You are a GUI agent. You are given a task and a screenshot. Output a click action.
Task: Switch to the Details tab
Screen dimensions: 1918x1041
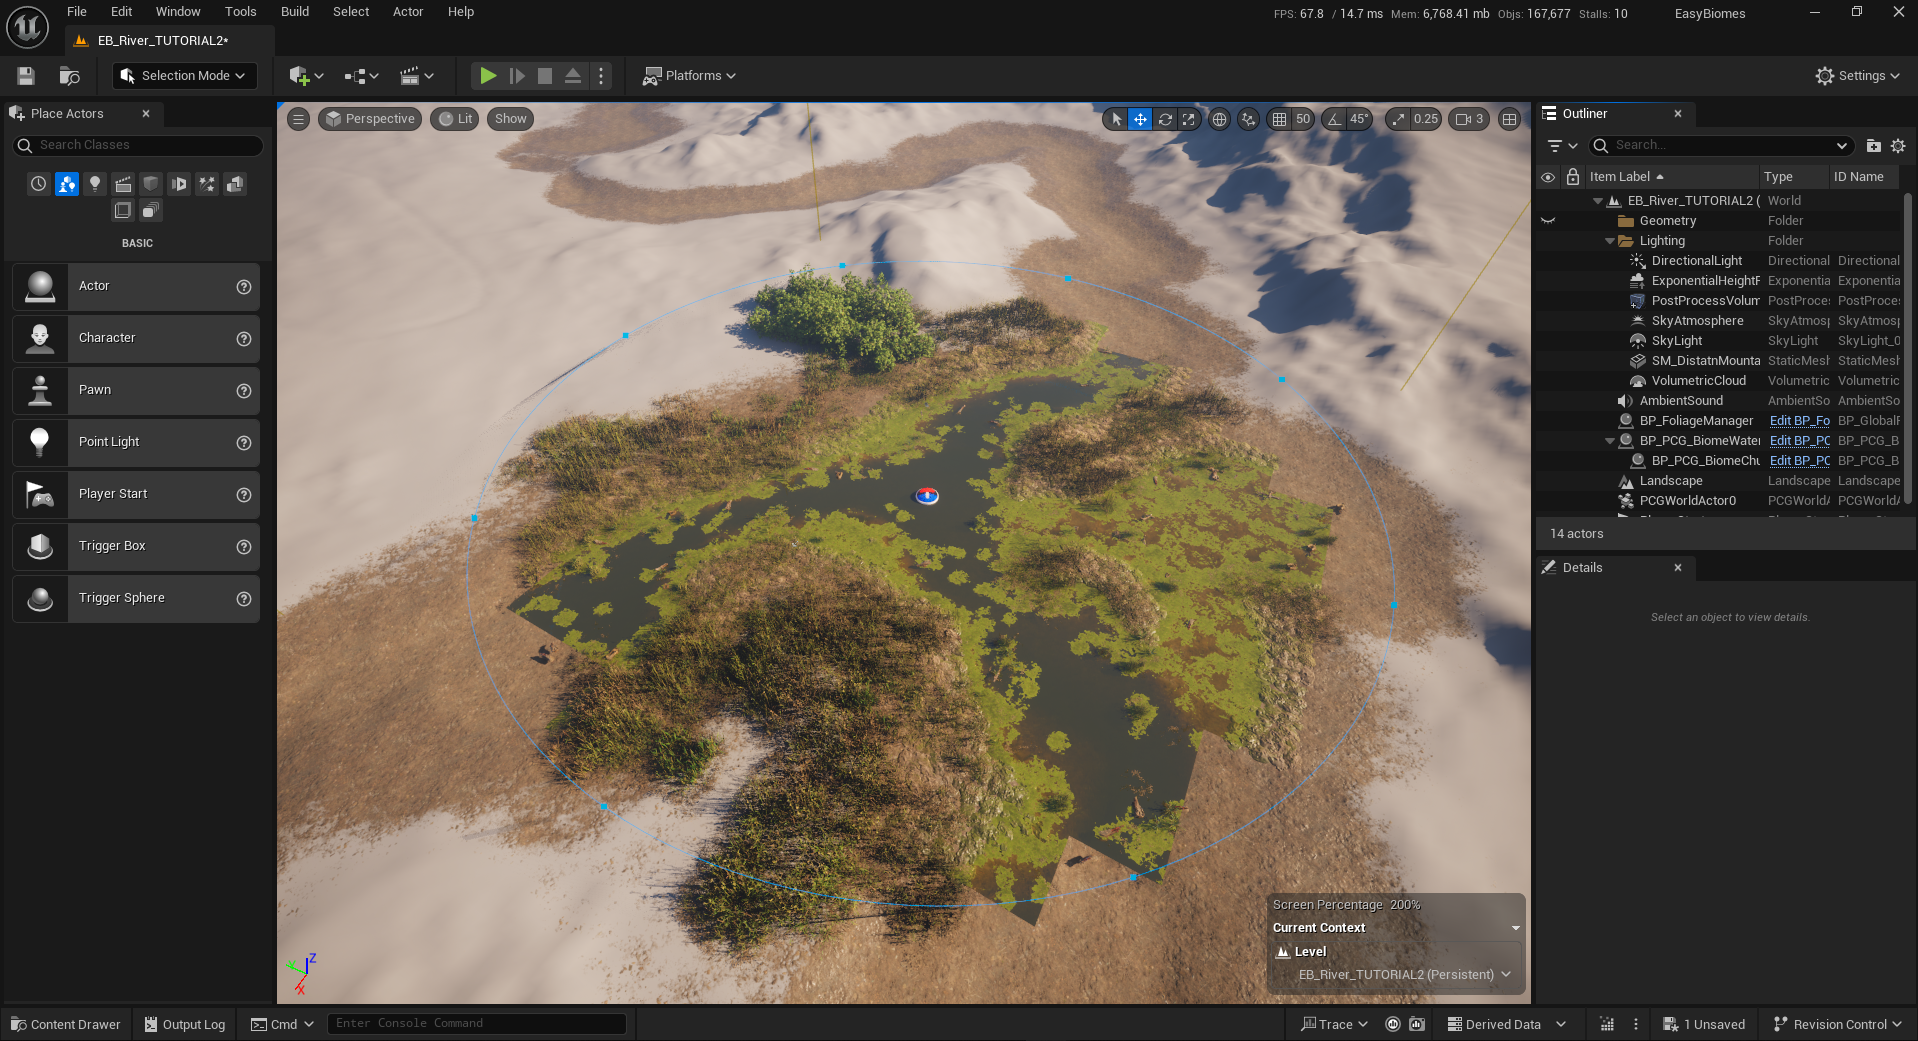point(1581,567)
